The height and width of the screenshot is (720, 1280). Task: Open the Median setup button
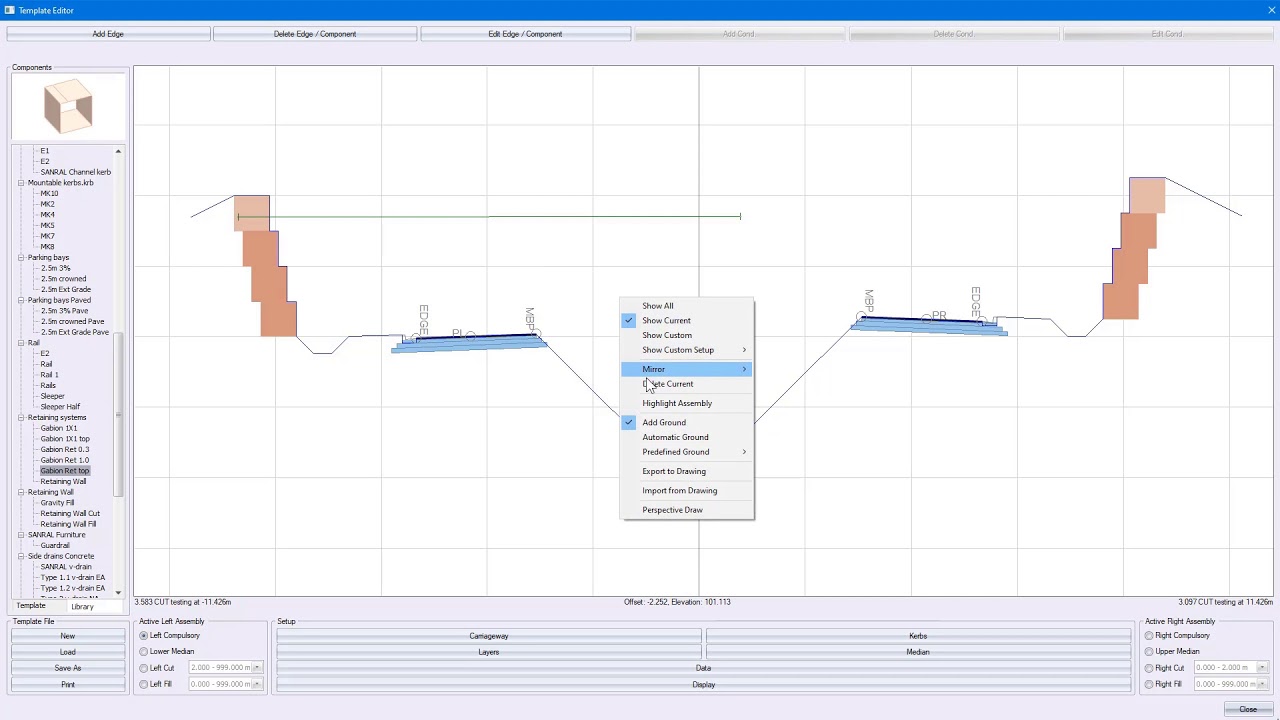click(x=918, y=652)
